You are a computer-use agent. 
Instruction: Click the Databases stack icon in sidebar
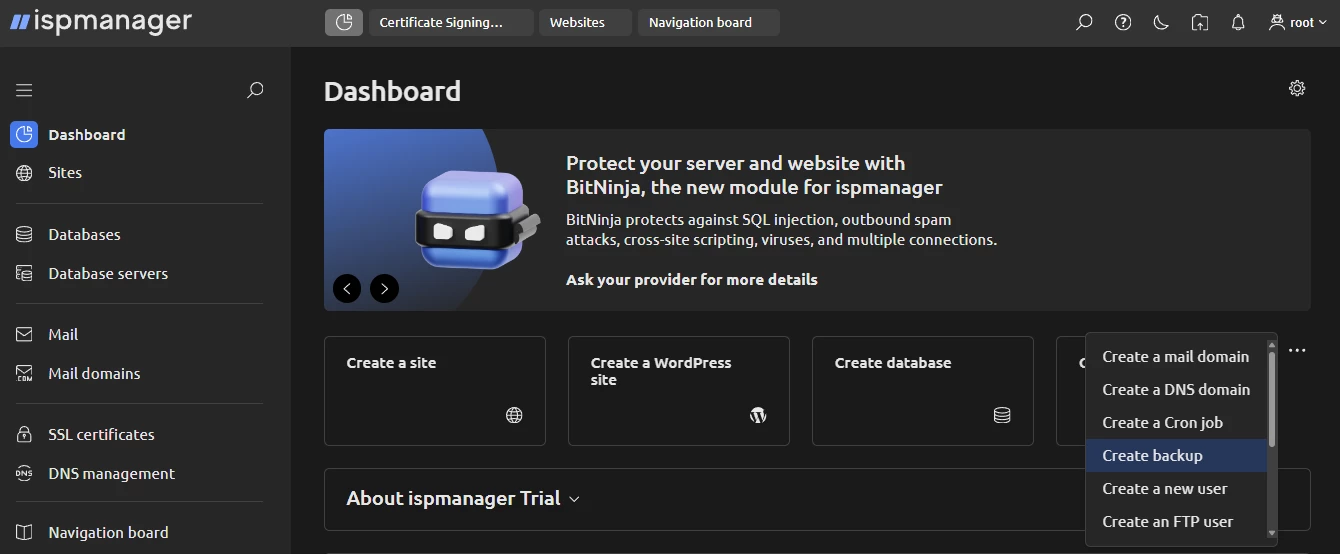[24, 235]
